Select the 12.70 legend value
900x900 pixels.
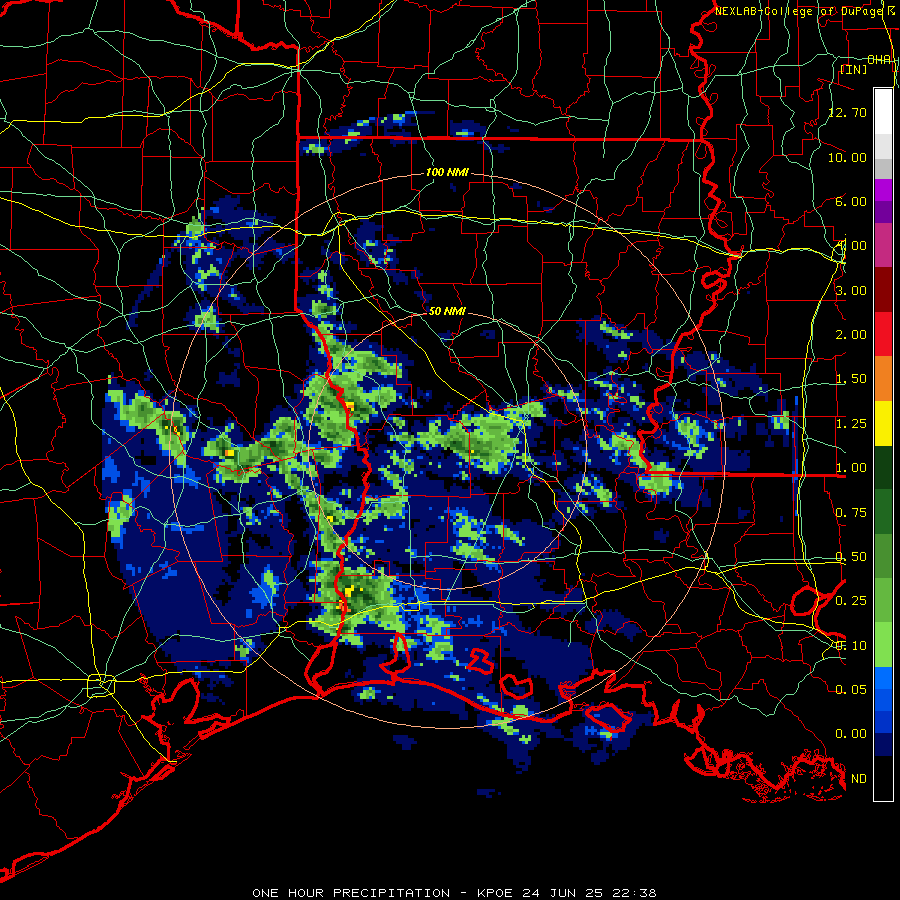point(847,112)
